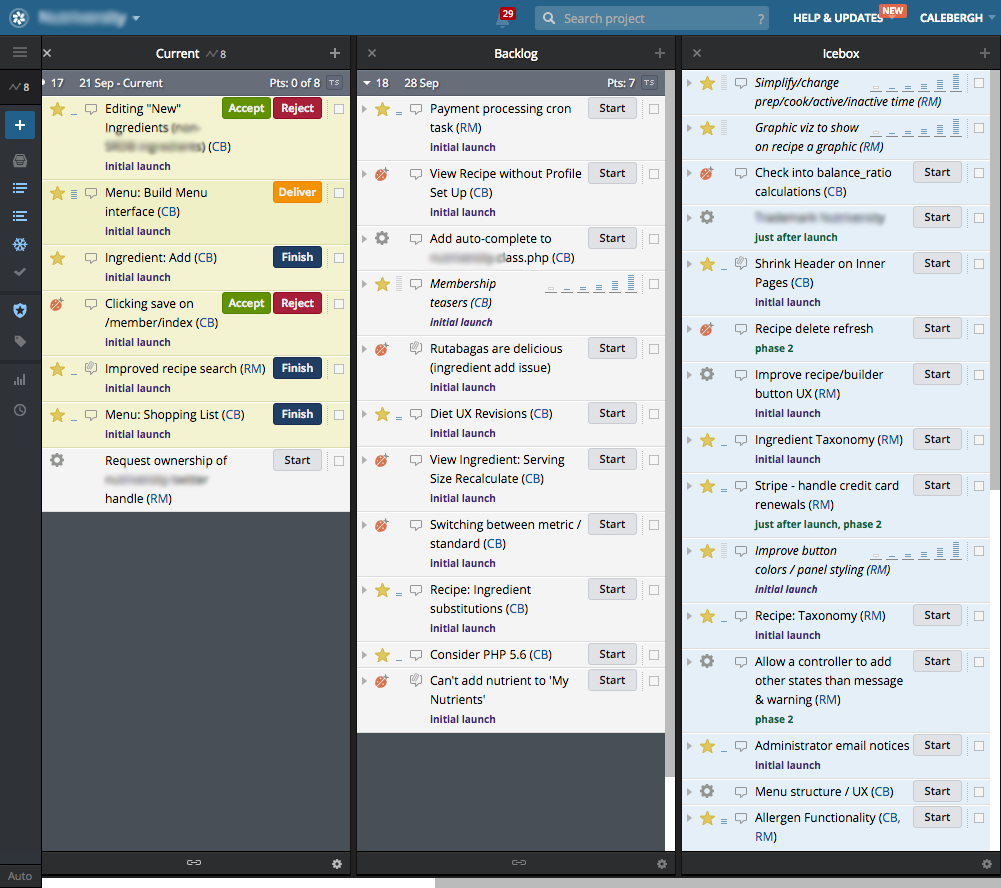Accept the Editing New Ingredients story
This screenshot has height=888, width=1001.
point(246,109)
